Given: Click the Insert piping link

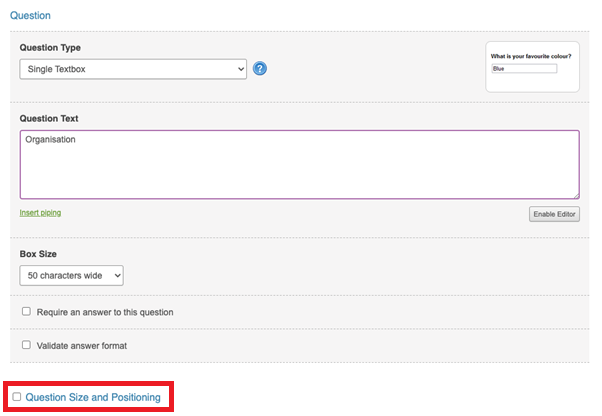Looking at the screenshot, I should pos(40,213).
